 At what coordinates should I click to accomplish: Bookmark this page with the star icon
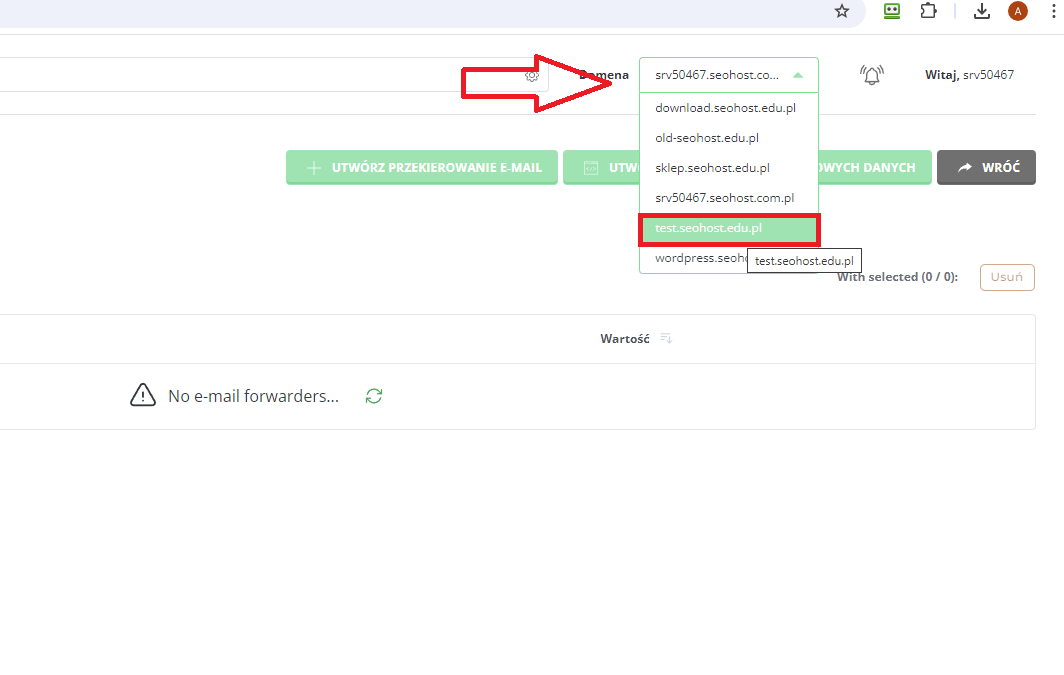pyautogui.click(x=842, y=11)
